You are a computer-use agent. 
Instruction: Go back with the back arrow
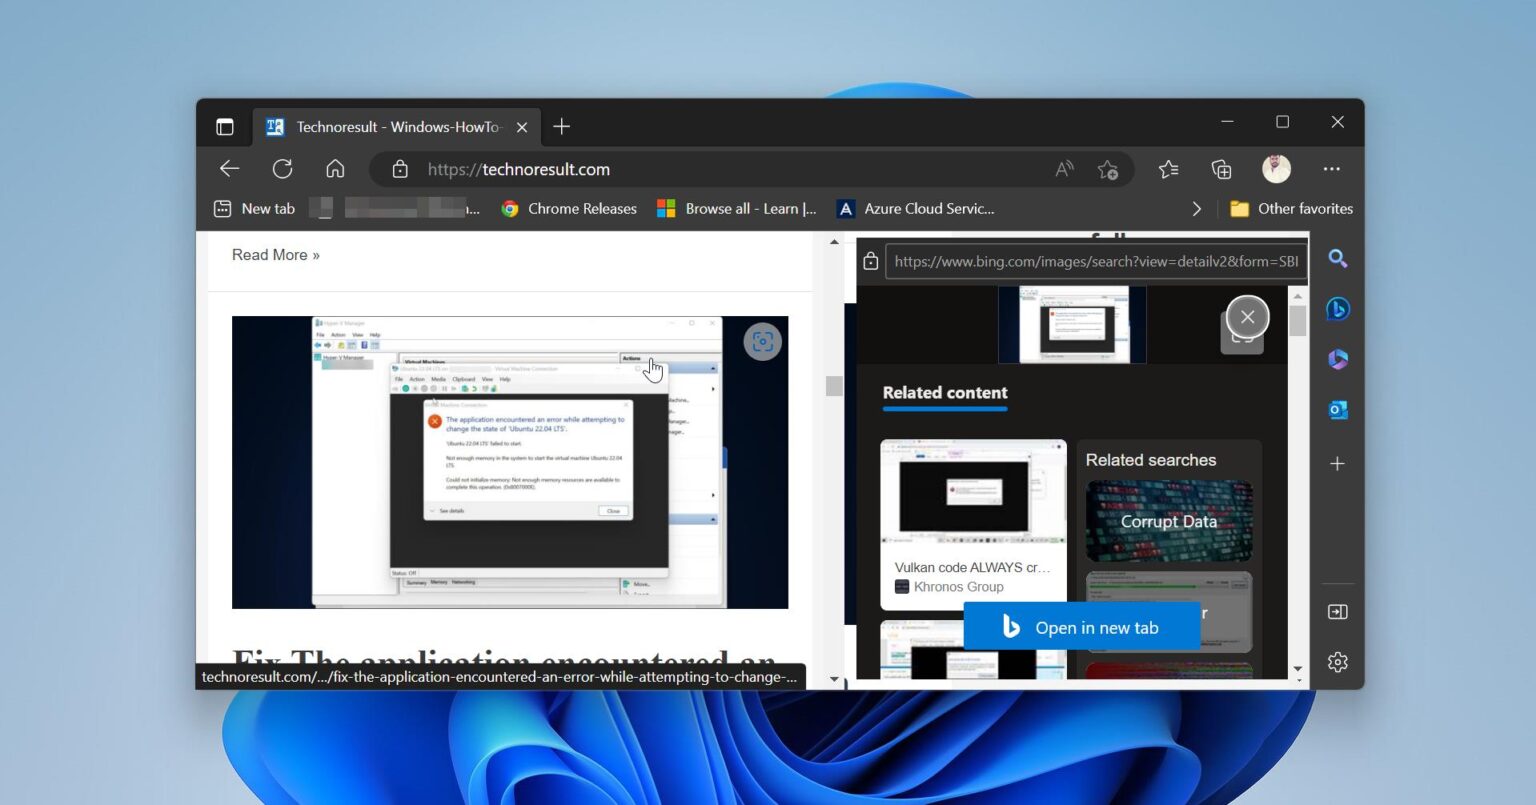(230, 169)
